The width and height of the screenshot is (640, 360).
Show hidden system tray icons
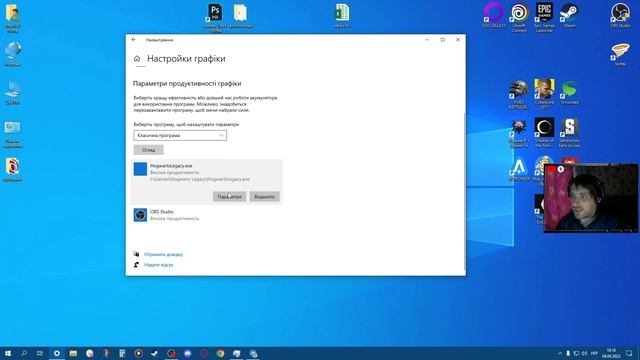(560, 353)
